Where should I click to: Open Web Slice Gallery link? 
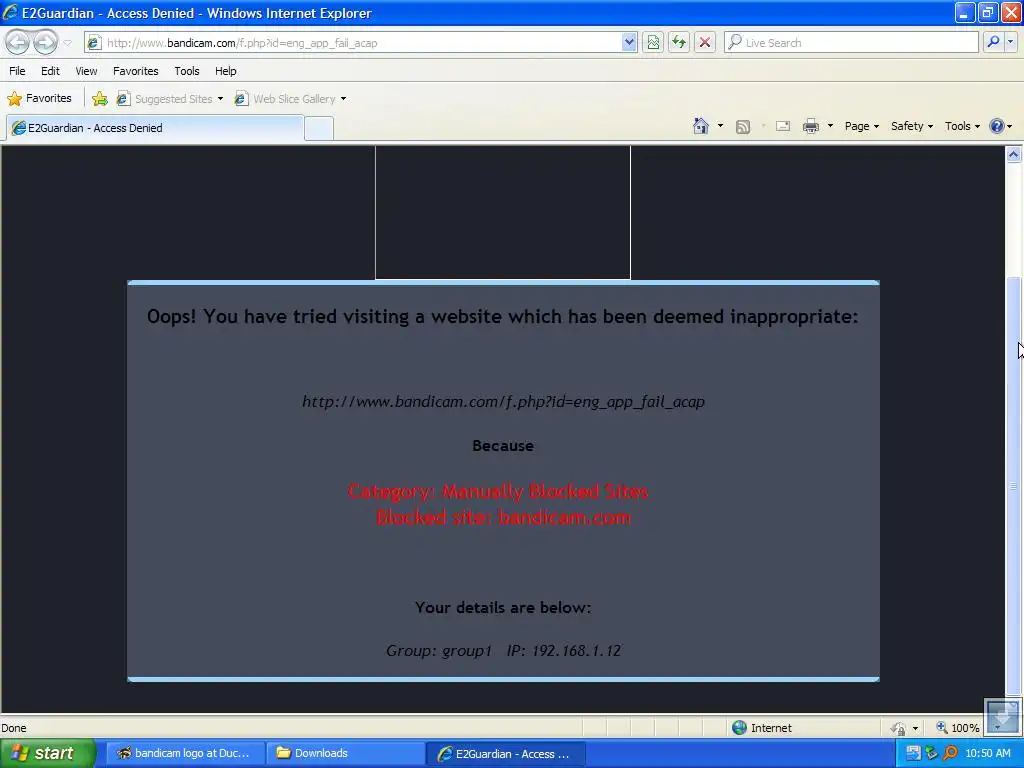[285, 99]
